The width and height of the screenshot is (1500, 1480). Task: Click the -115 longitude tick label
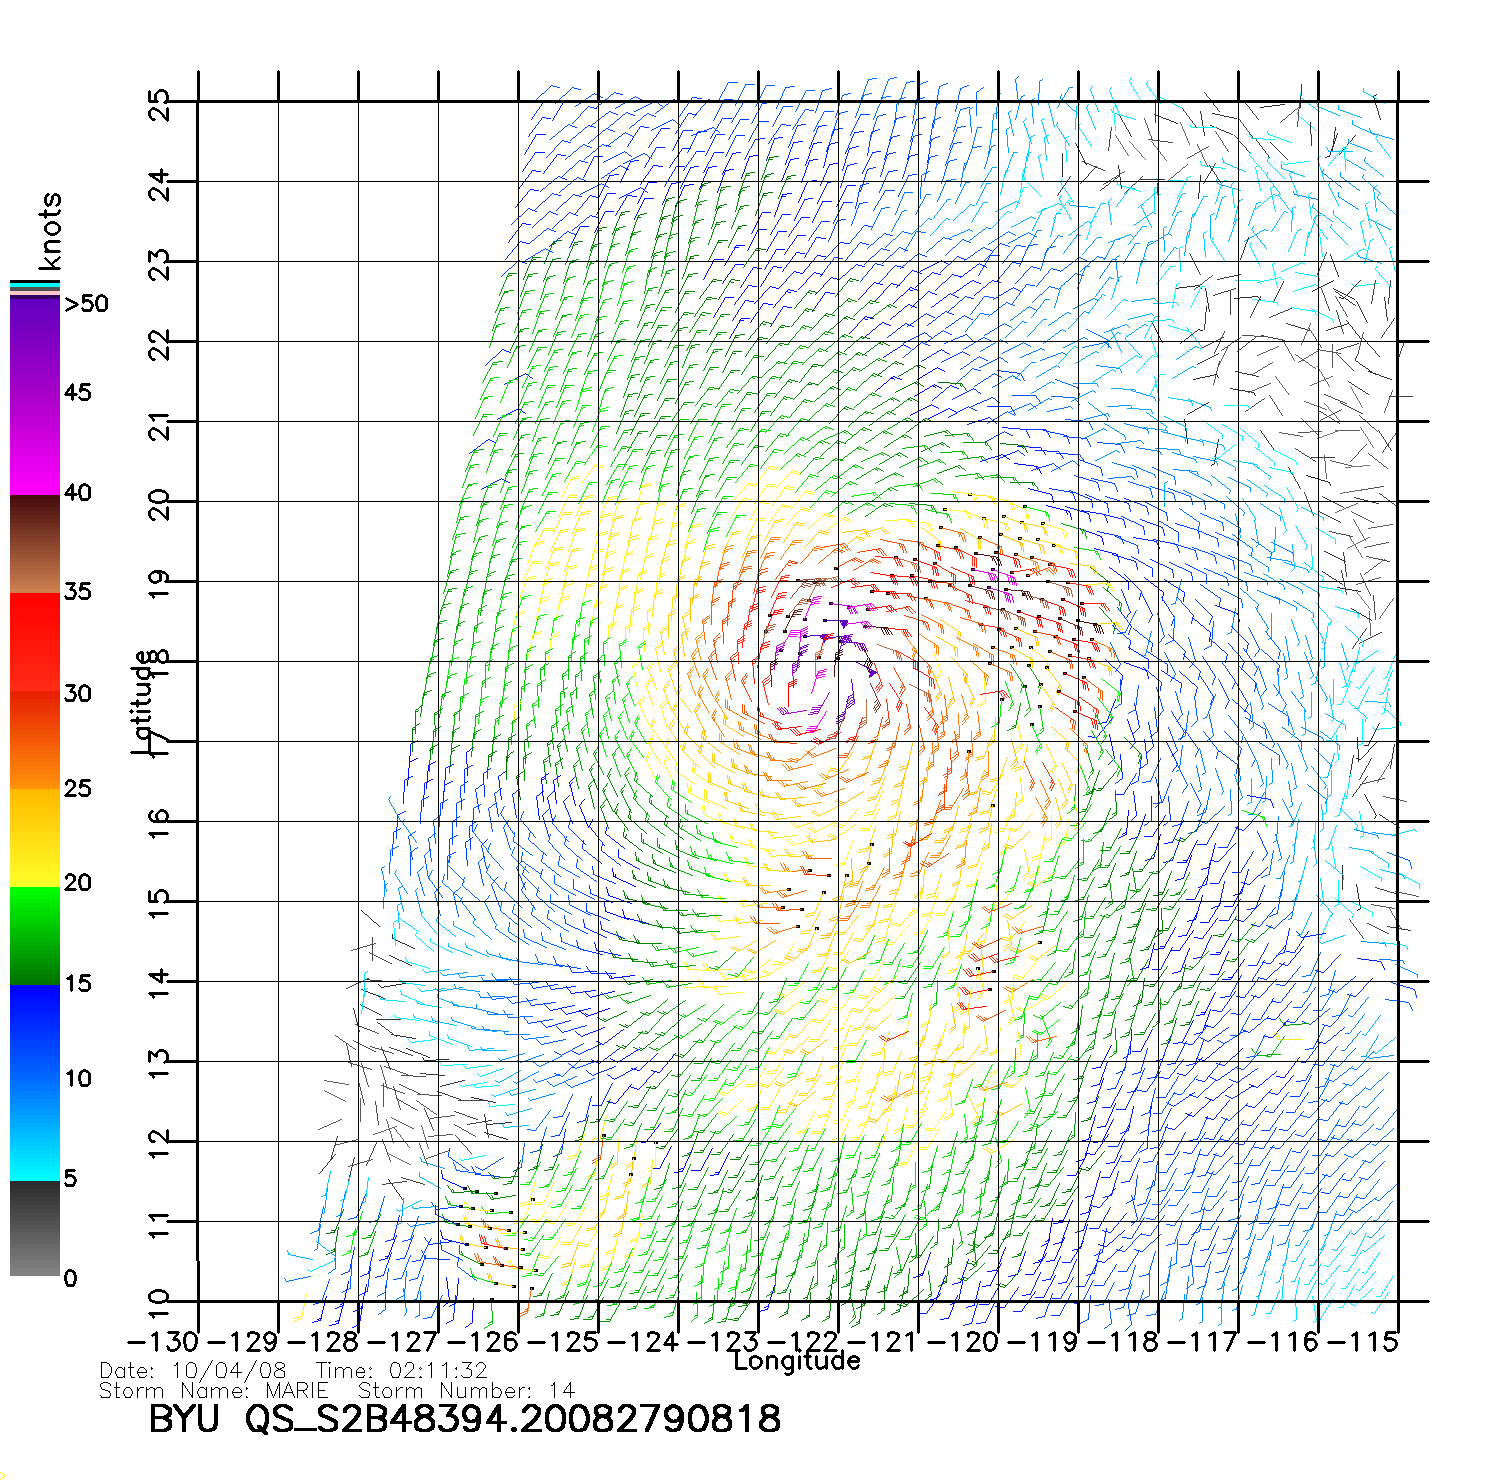(1364, 1341)
